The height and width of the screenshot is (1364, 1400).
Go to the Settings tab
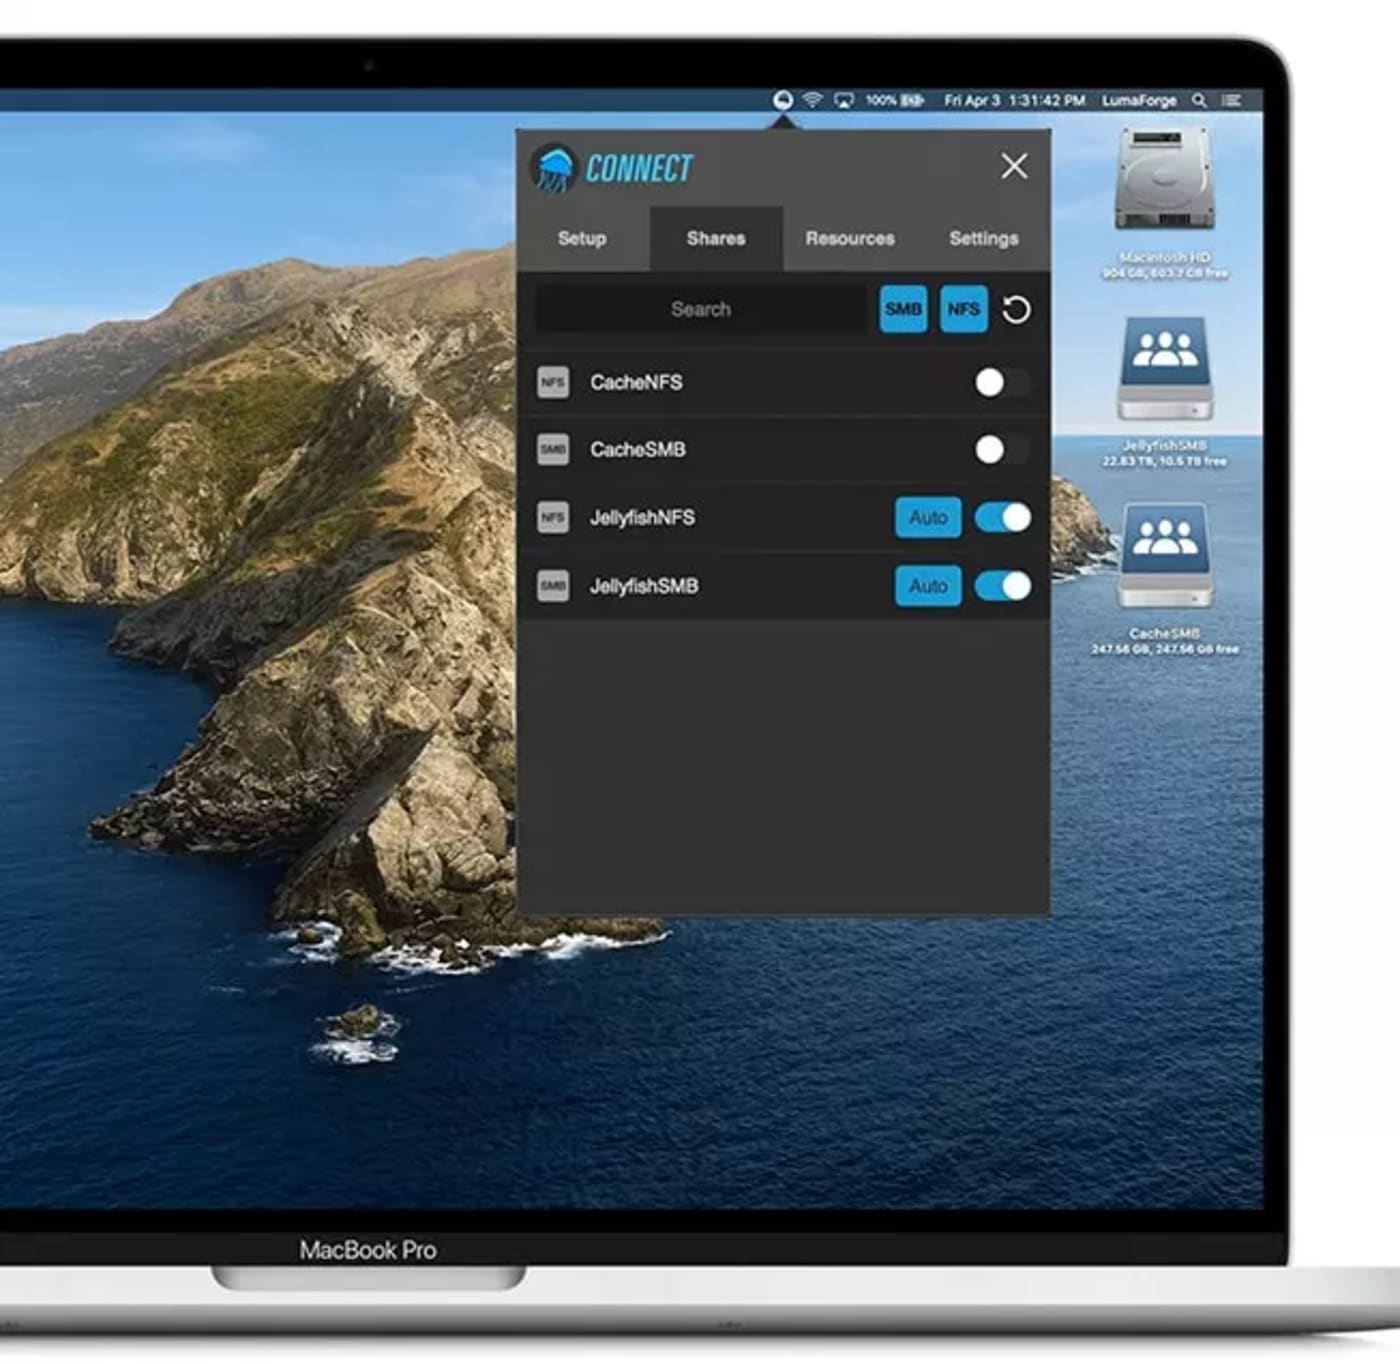984,239
